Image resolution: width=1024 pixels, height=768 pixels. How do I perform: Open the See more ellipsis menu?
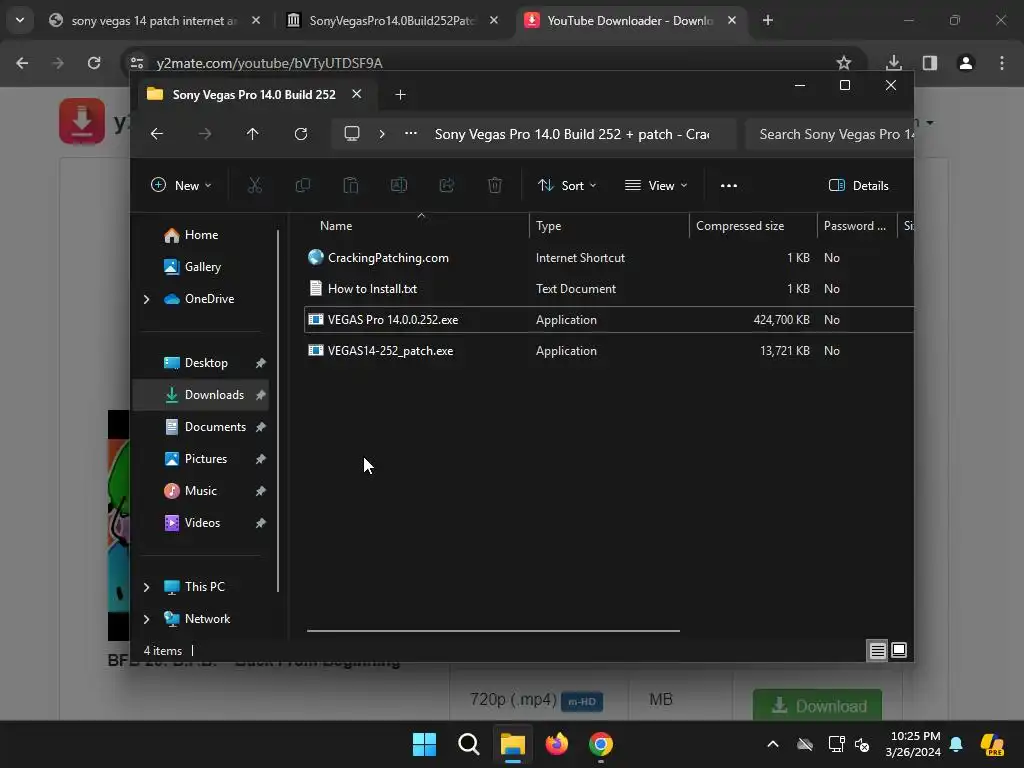(729, 185)
